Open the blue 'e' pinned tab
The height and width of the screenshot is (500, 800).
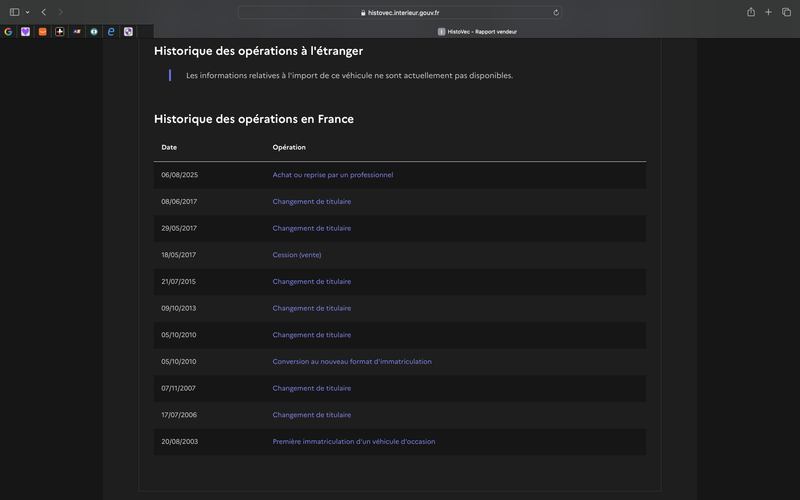[x=111, y=32]
